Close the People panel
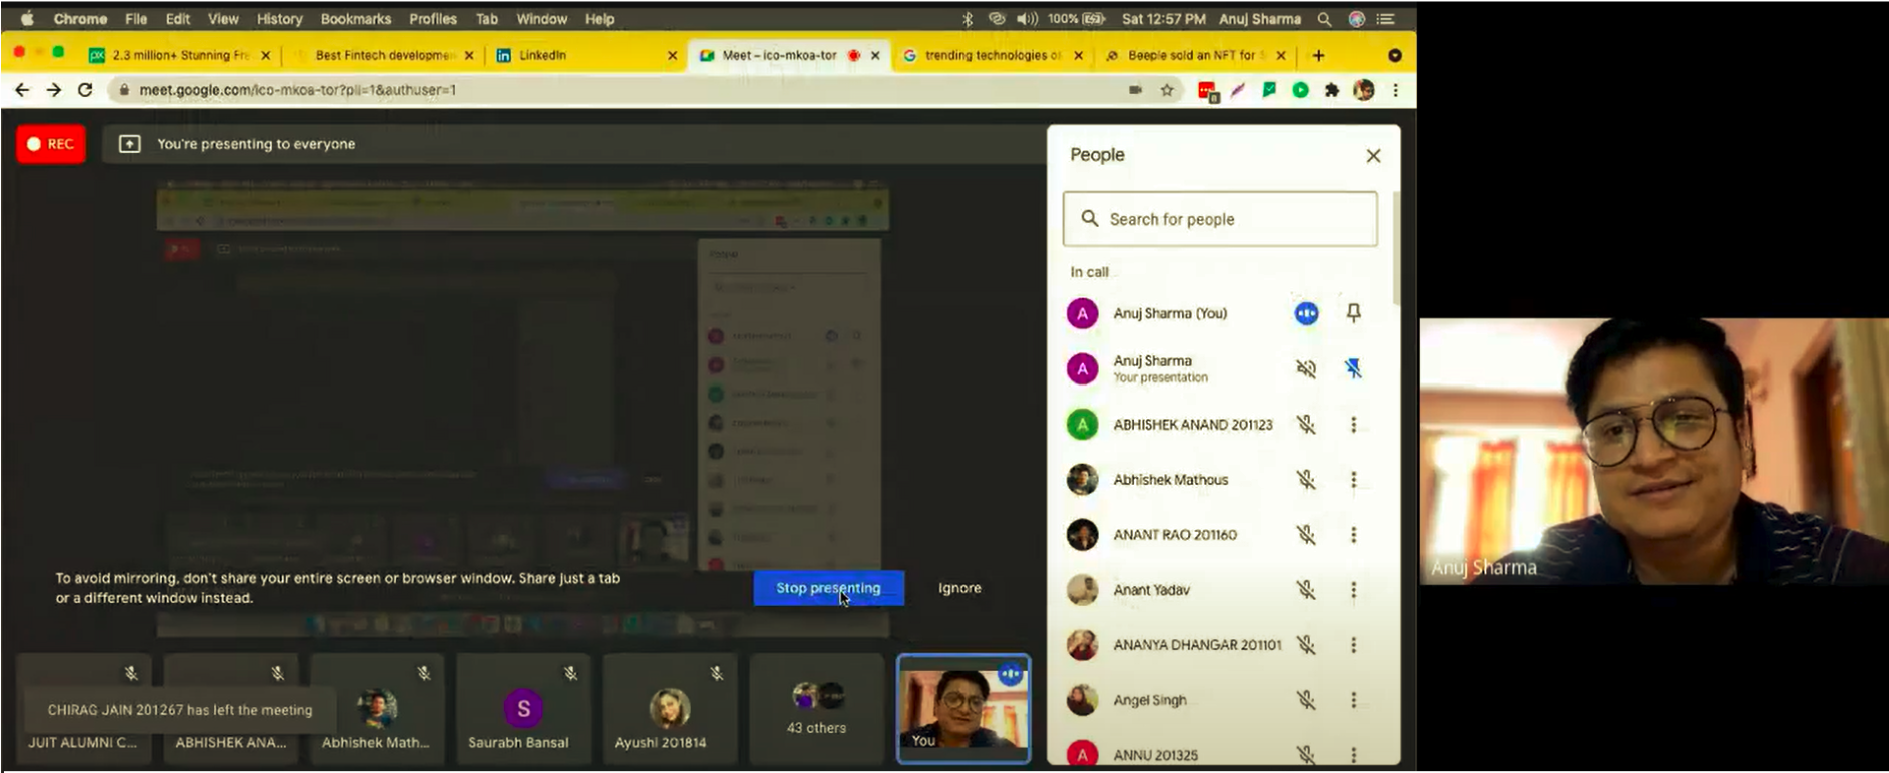 coord(1373,156)
